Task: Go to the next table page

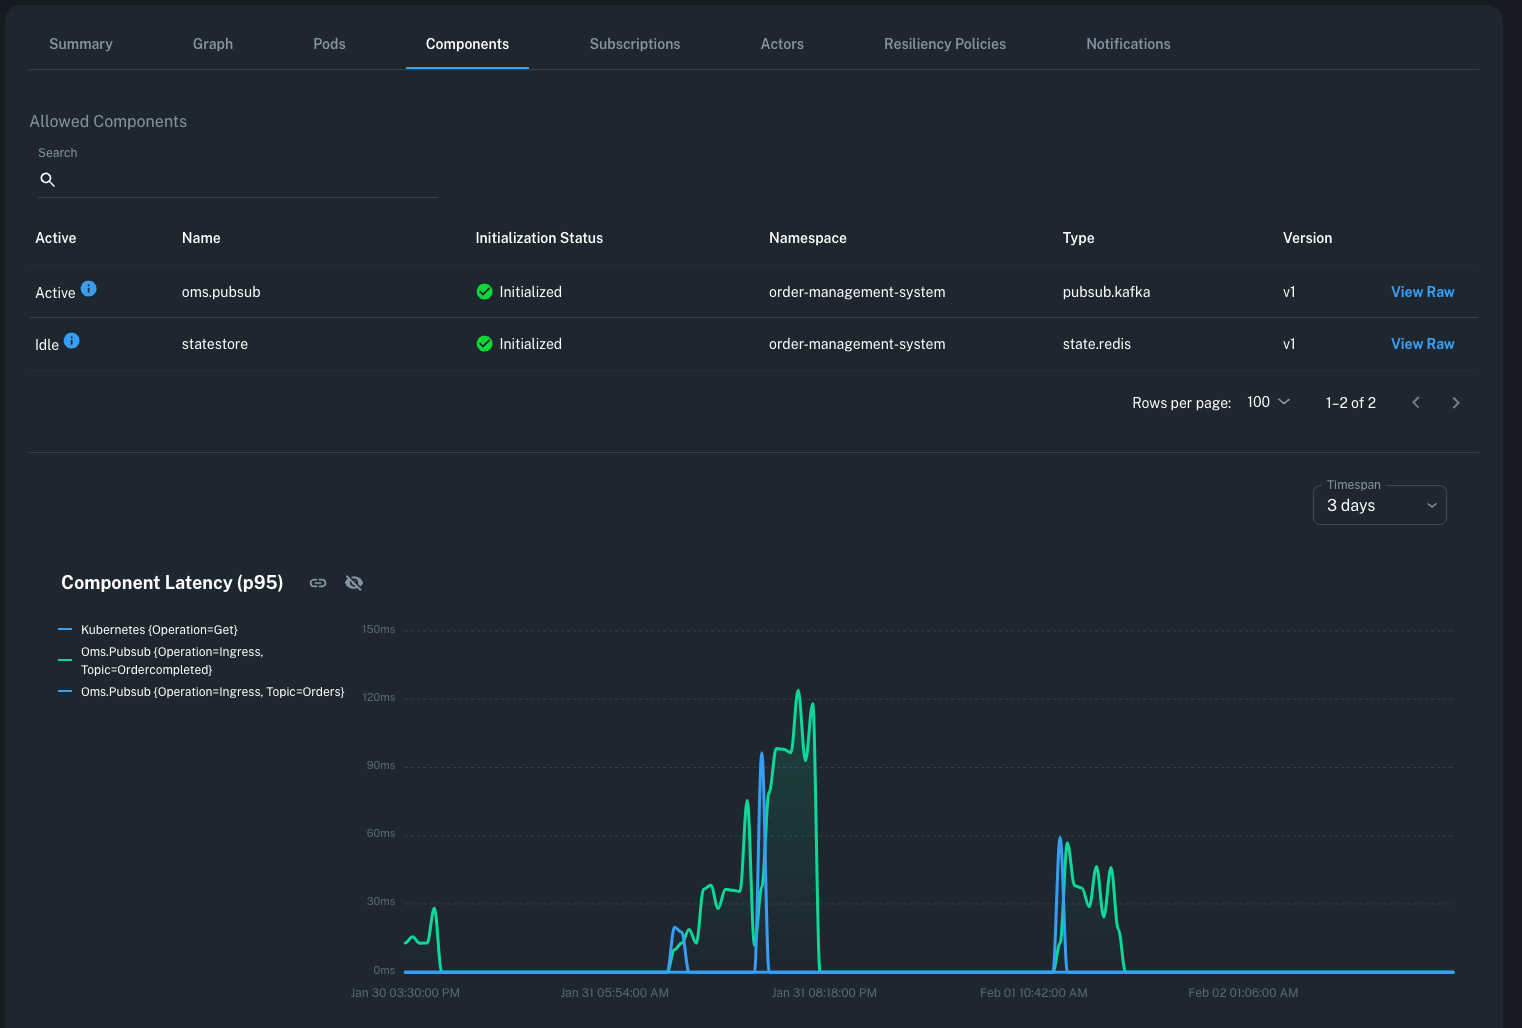Action: point(1456,402)
